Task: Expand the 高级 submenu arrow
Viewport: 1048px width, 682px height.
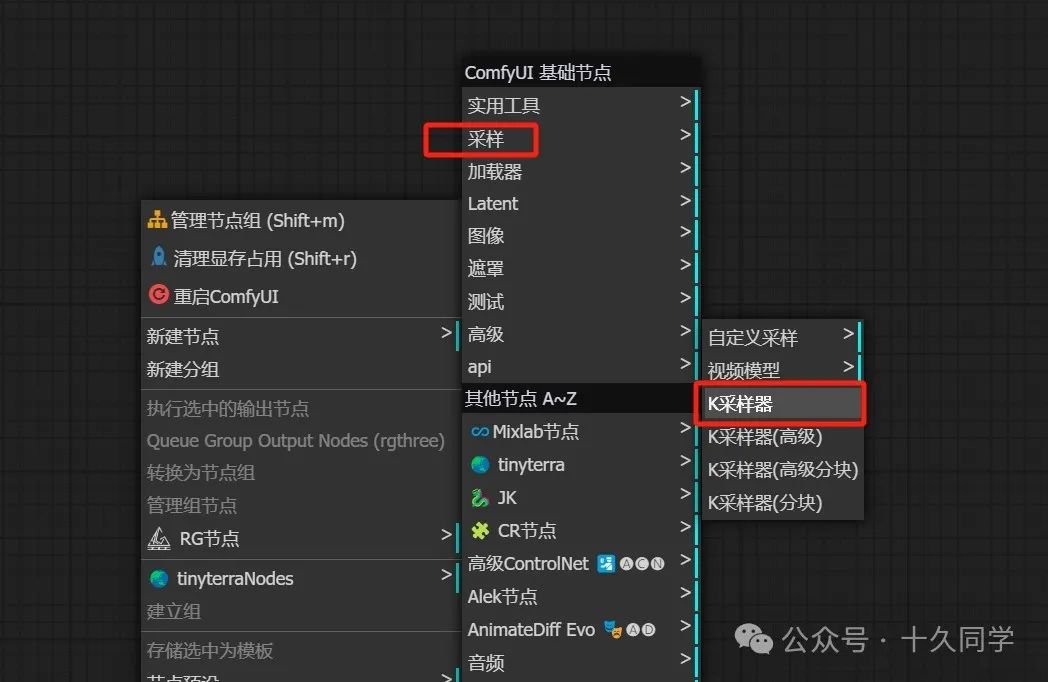Action: pos(685,330)
